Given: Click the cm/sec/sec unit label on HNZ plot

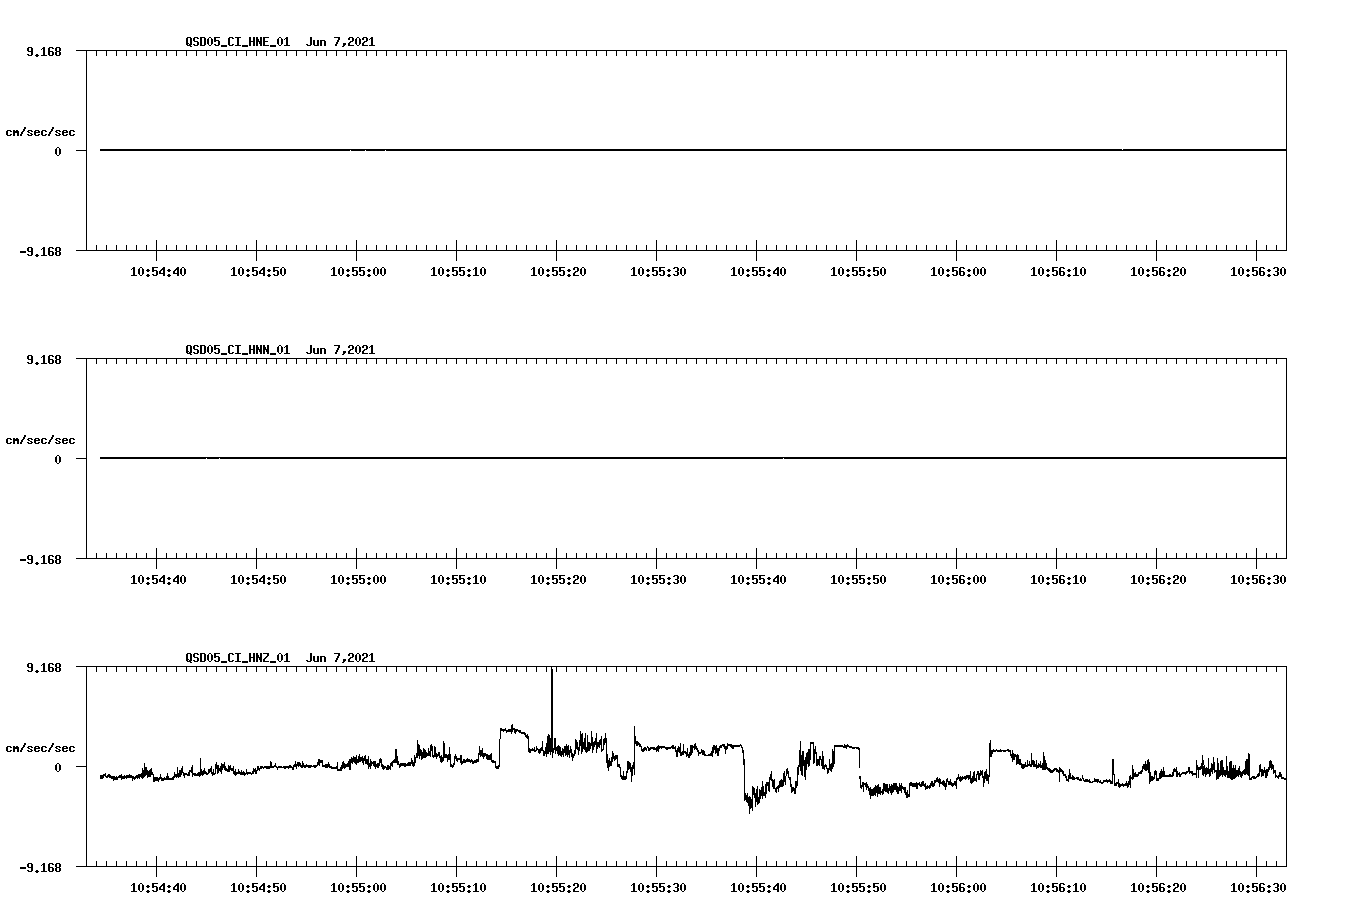Looking at the screenshot, I should 40,748.
